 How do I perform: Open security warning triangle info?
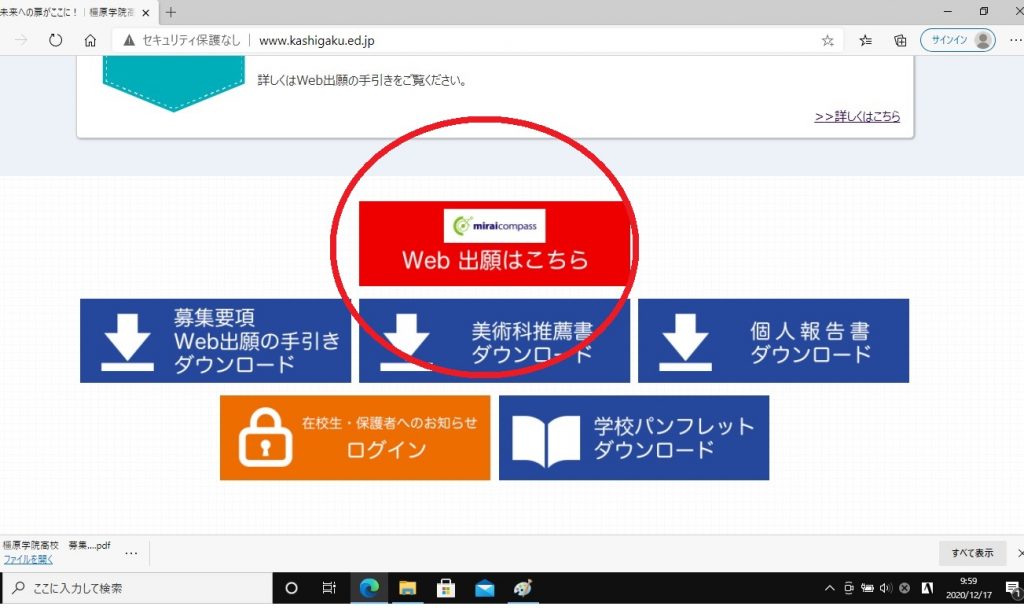pyautogui.click(x=129, y=40)
